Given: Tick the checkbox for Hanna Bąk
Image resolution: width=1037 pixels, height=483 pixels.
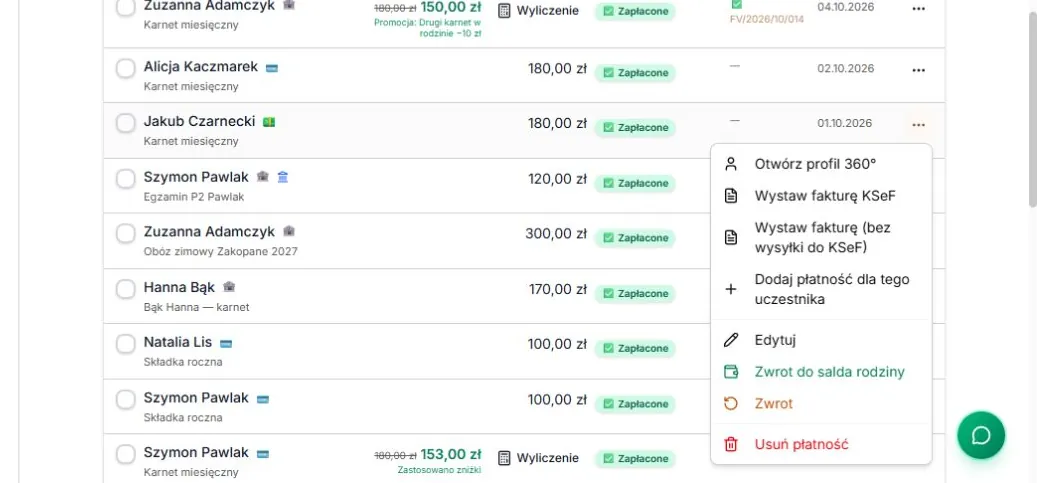Looking at the screenshot, I should pos(126,289).
